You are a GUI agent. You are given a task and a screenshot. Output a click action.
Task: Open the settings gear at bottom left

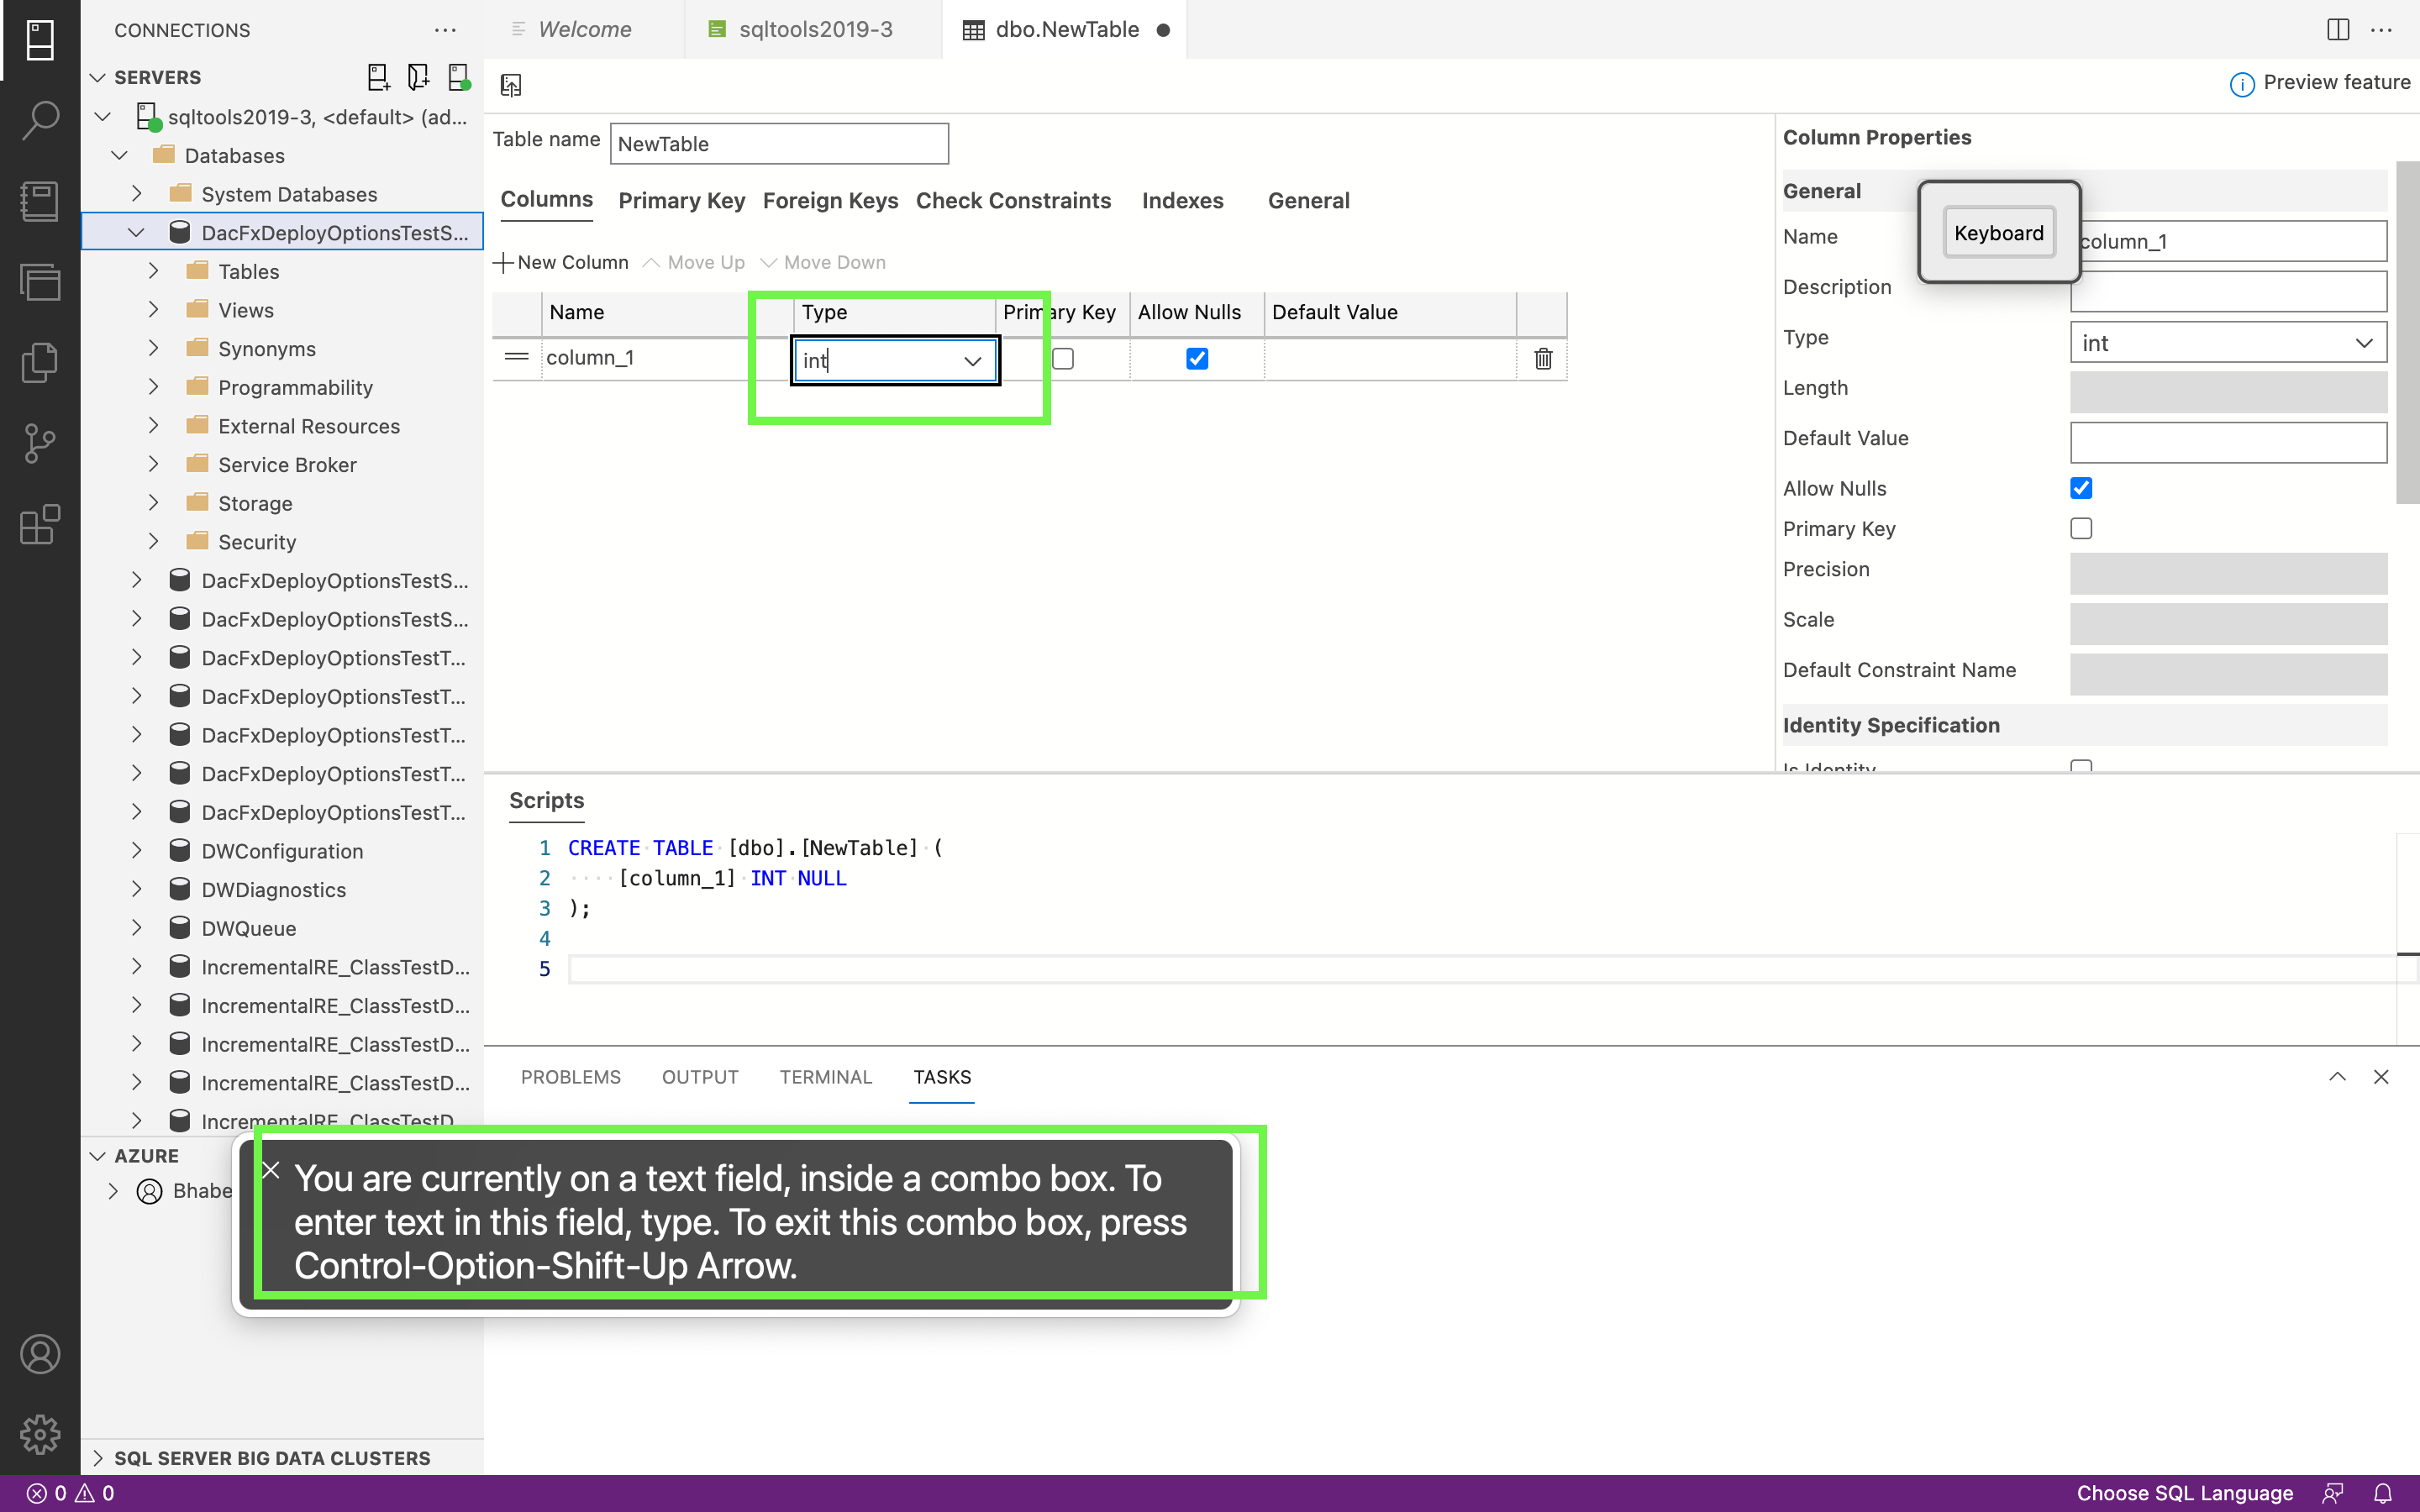pyautogui.click(x=40, y=1433)
